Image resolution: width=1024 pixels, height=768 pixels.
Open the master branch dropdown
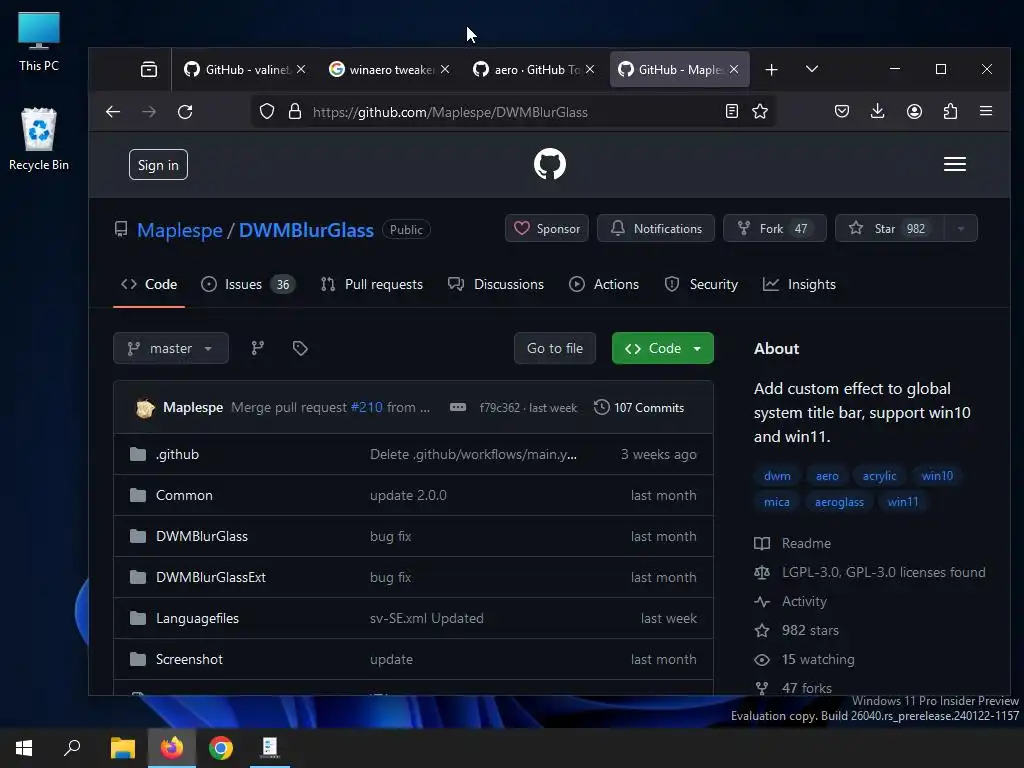click(170, 348)
